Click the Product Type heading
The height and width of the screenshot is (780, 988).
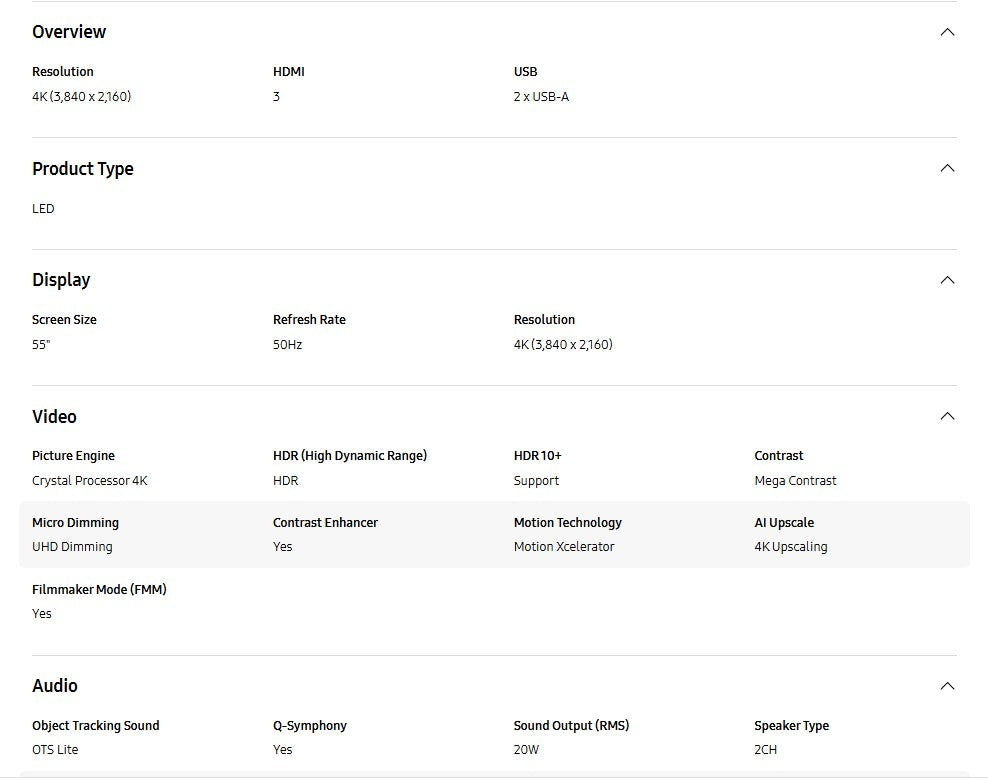point(83,169)
